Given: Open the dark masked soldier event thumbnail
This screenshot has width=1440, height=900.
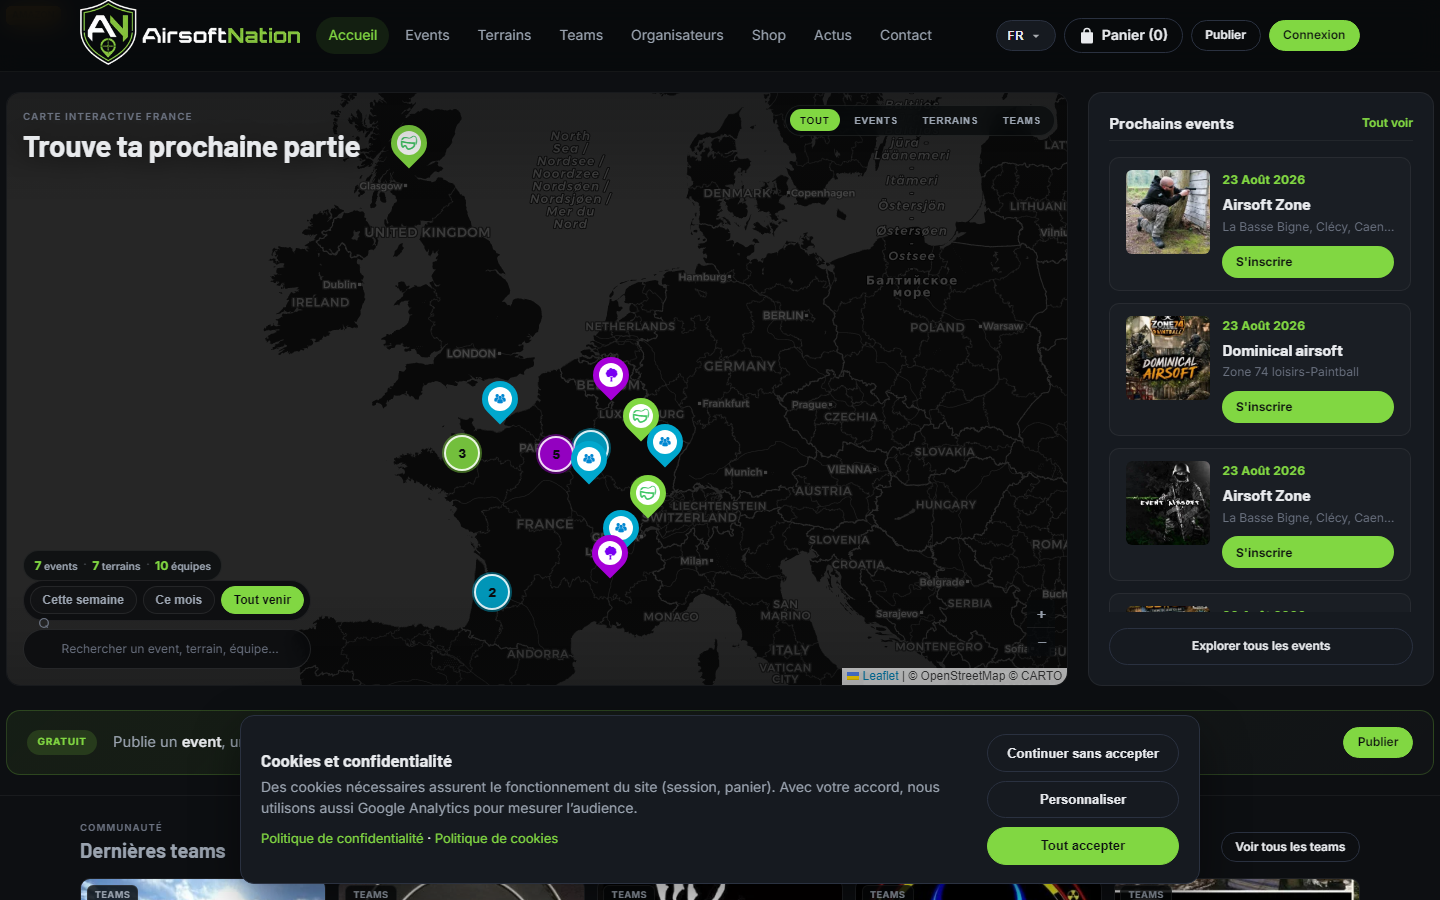Looking at the screenshot, I should [1168, 503].
